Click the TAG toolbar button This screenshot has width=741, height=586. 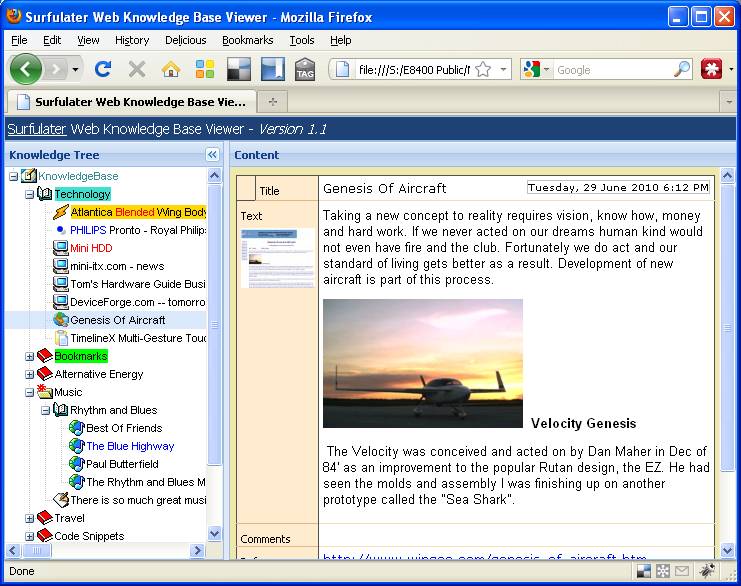pos(305,69)
